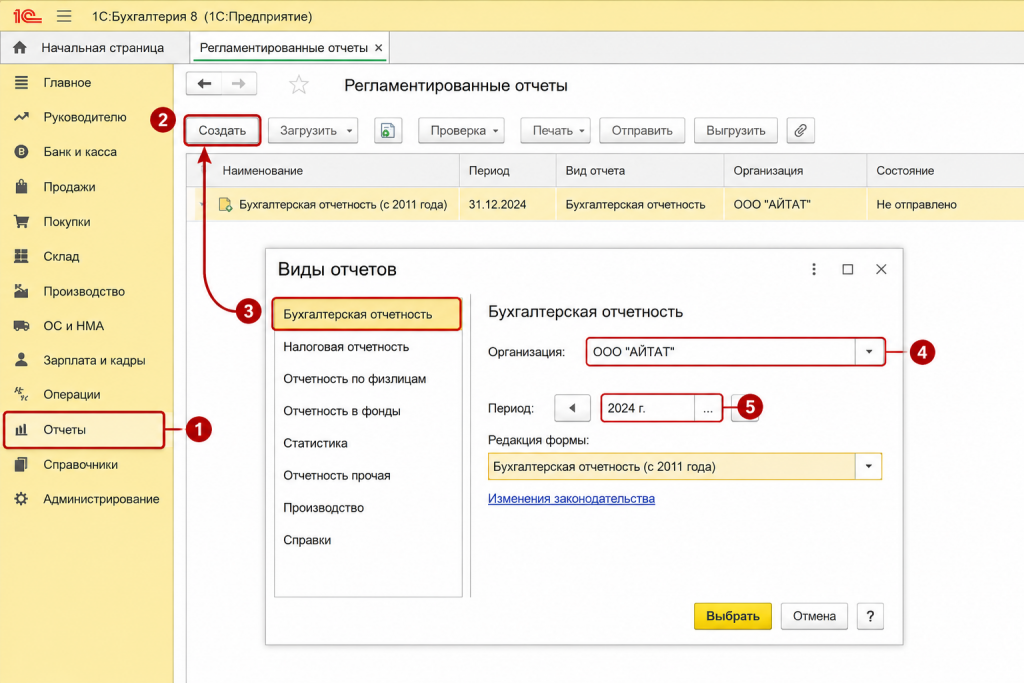Open the Проверка dropdown button
The width and height of the screenshot is (1024, 683).
[463, 131]
